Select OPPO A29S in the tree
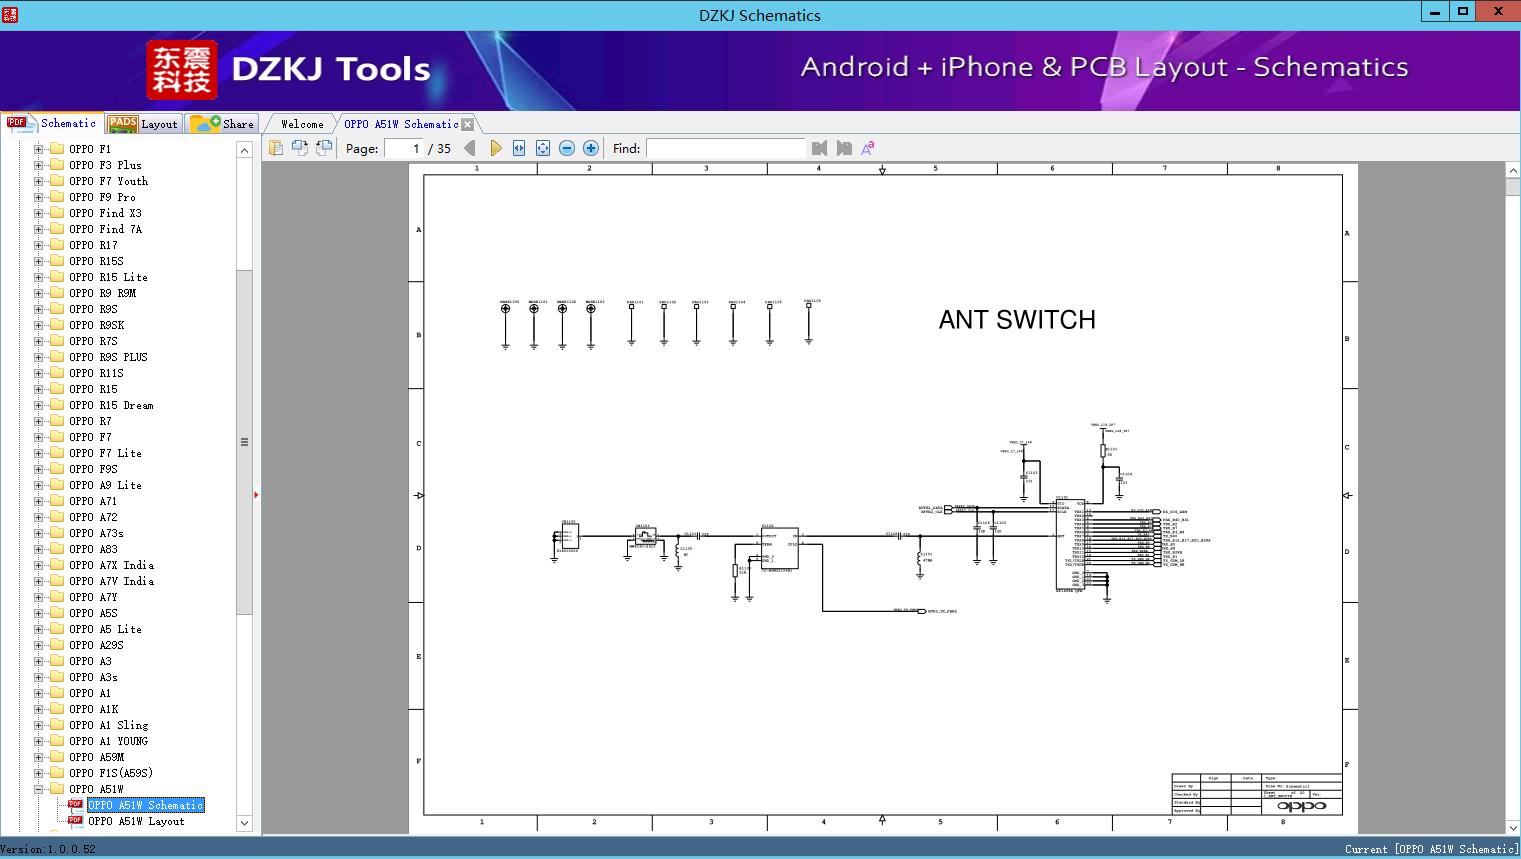The image size is (1521, 859). [x=97, y=645]
